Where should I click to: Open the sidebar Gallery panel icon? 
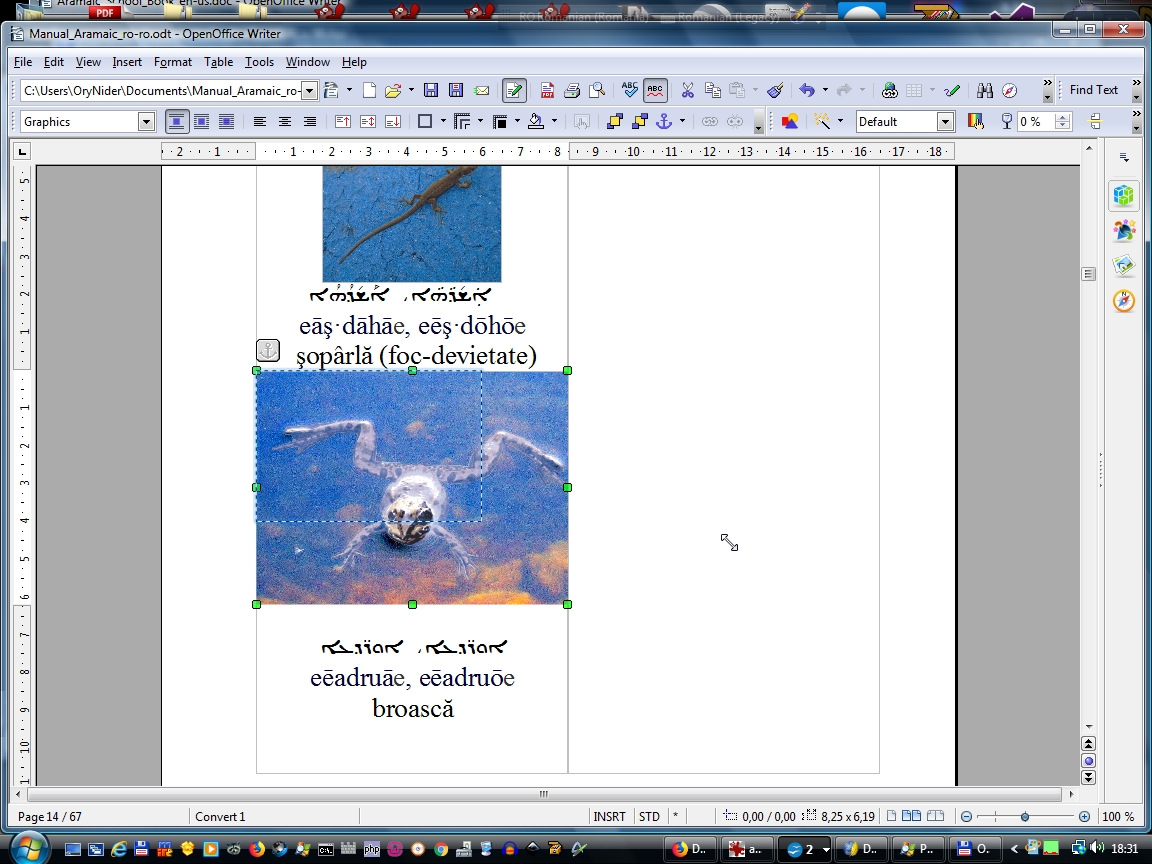click(1124, 265)
